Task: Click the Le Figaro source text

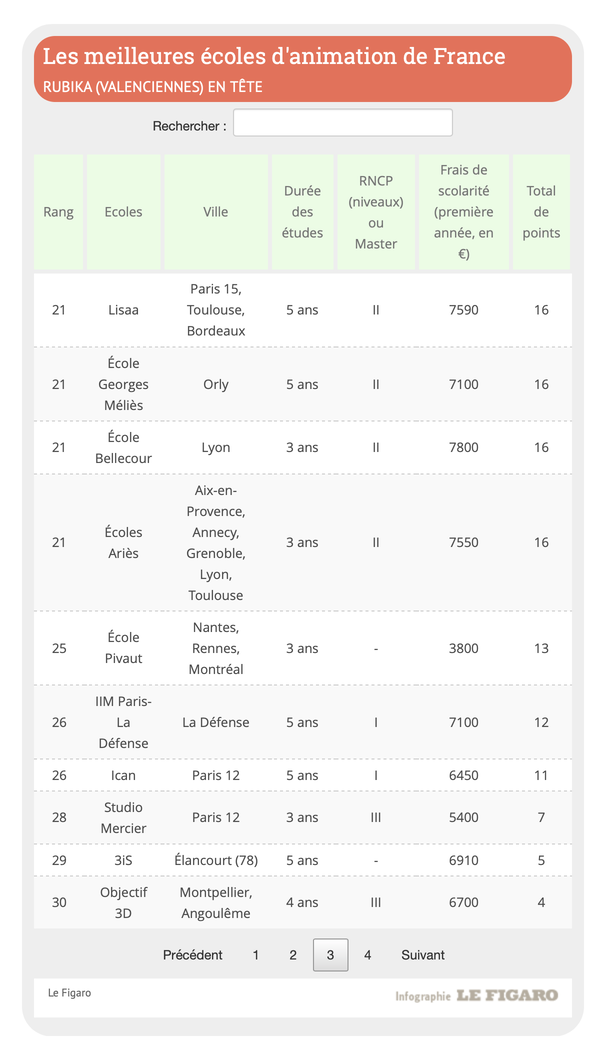Action: pos(70,993)
